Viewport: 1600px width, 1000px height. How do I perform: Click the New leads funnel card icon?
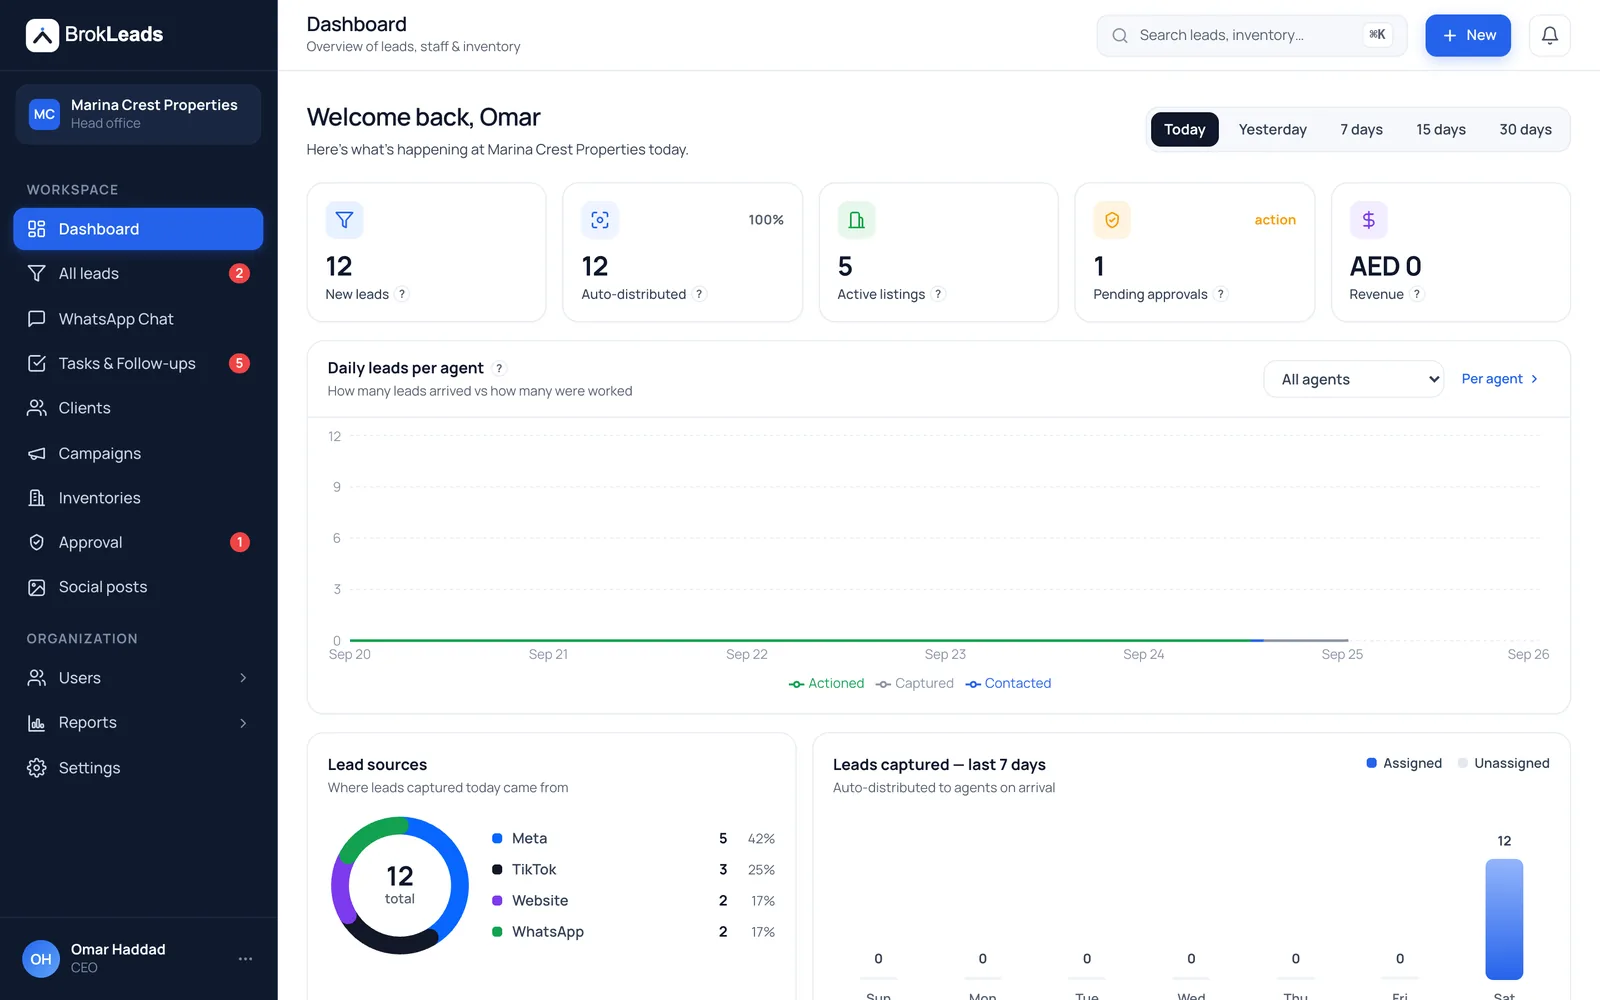[344, 220]
